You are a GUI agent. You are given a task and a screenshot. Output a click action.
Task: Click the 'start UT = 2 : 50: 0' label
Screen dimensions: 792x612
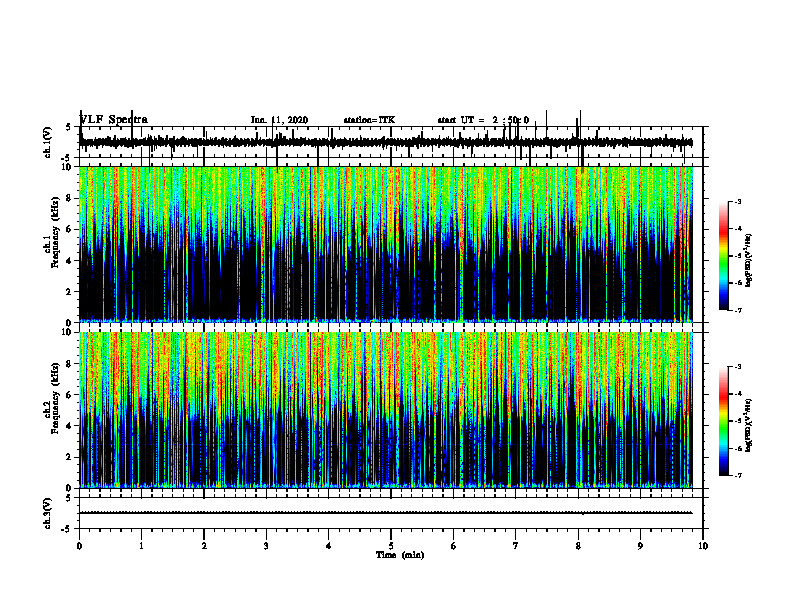(x=483, y=120)
